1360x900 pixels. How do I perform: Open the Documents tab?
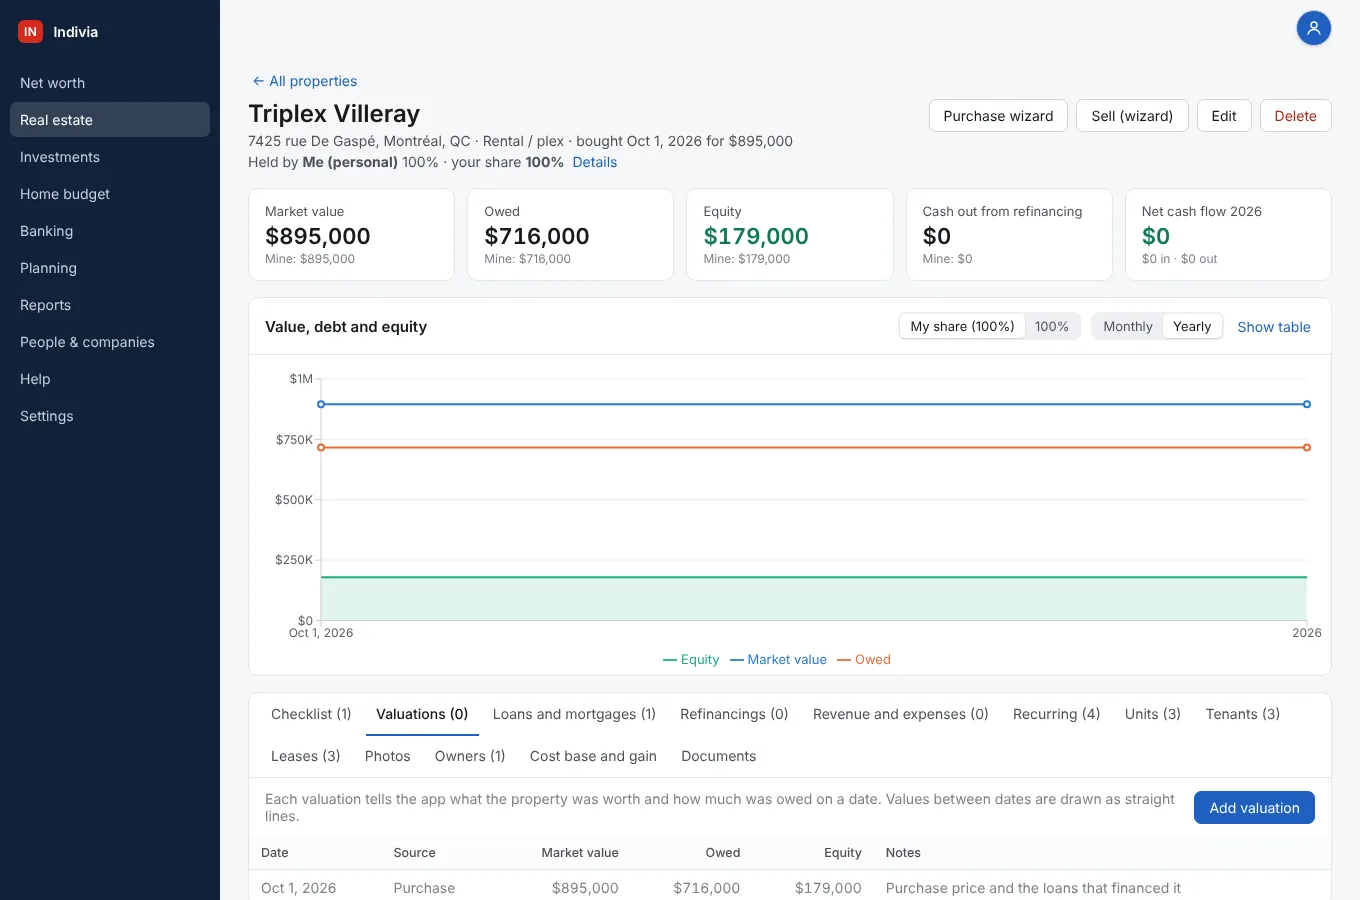pyautogui.click(x=719, y=756)
